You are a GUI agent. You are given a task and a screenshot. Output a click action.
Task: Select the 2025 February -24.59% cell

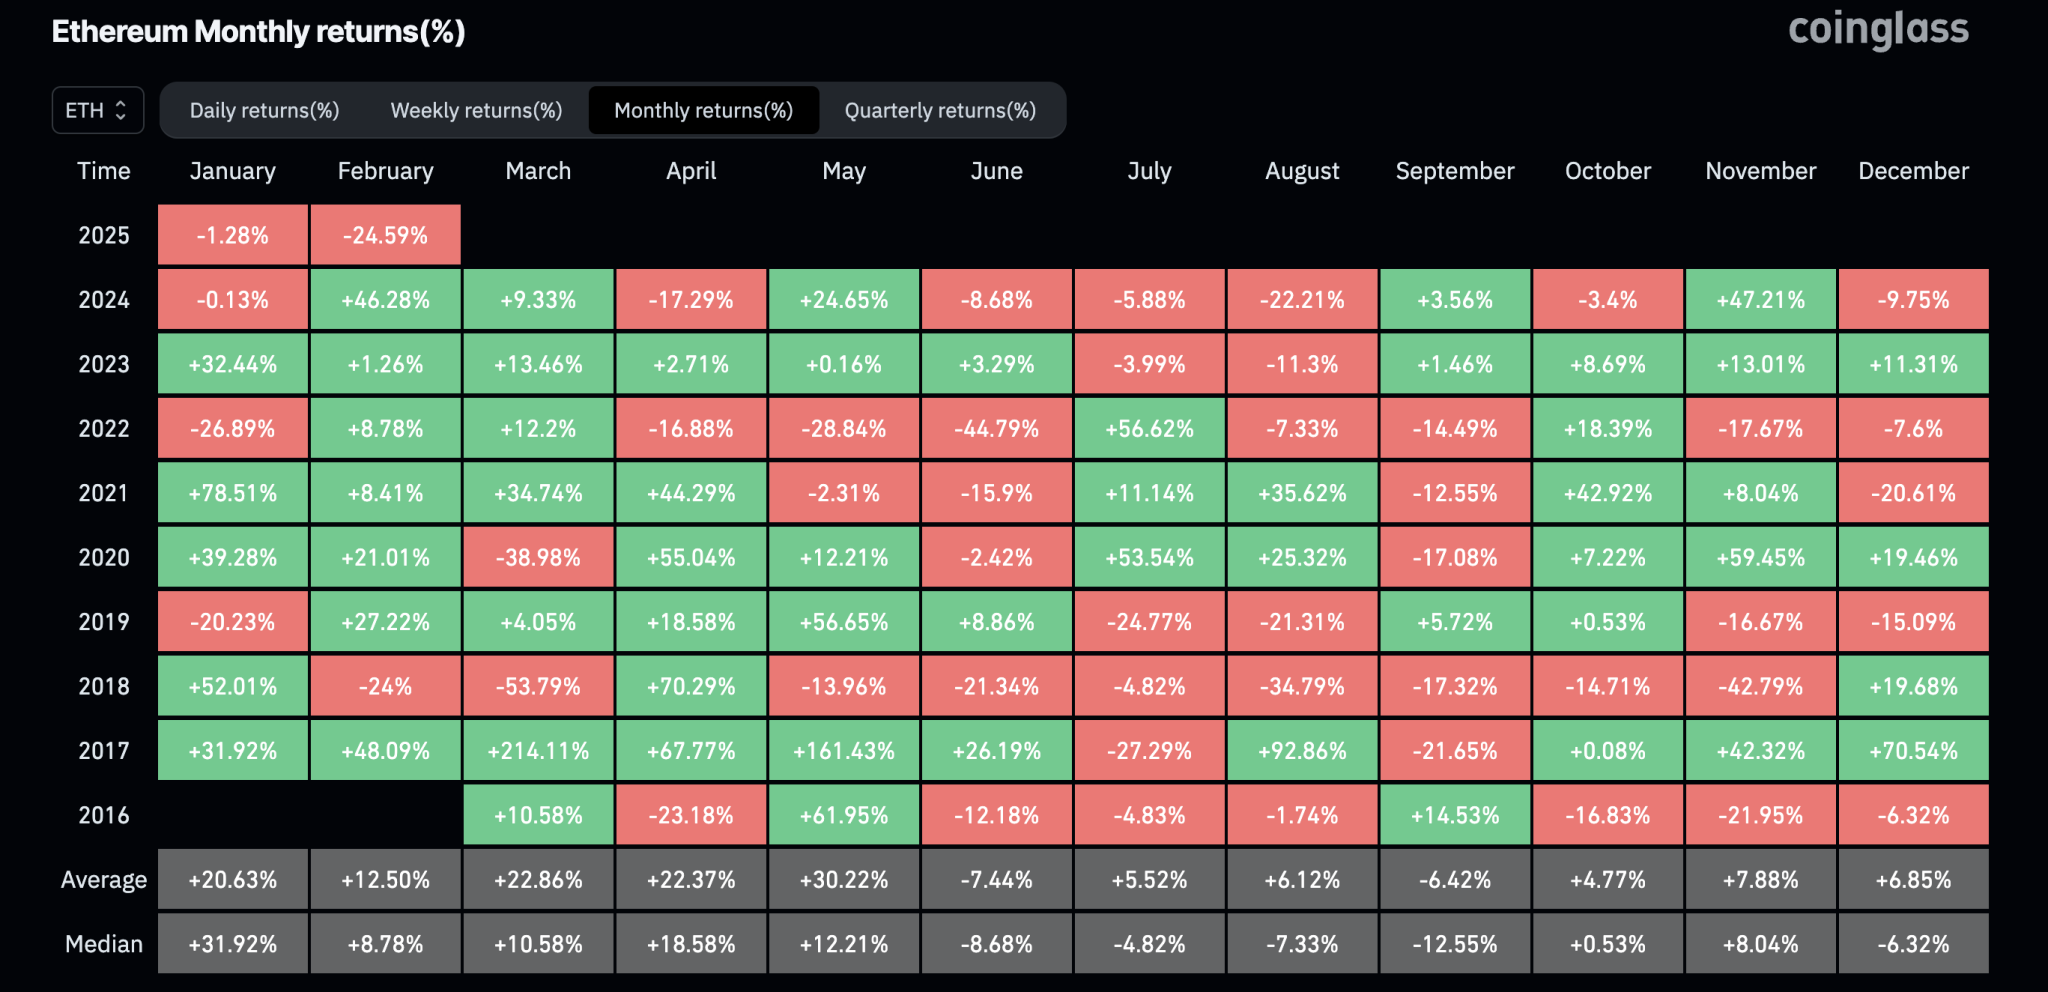coord(385,235)
